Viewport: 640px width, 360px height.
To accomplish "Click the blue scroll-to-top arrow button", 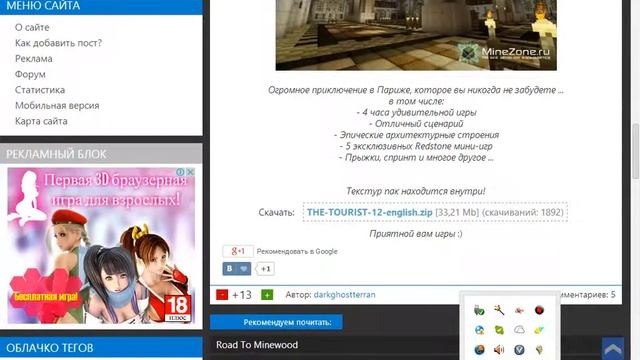I will point(613,348).
